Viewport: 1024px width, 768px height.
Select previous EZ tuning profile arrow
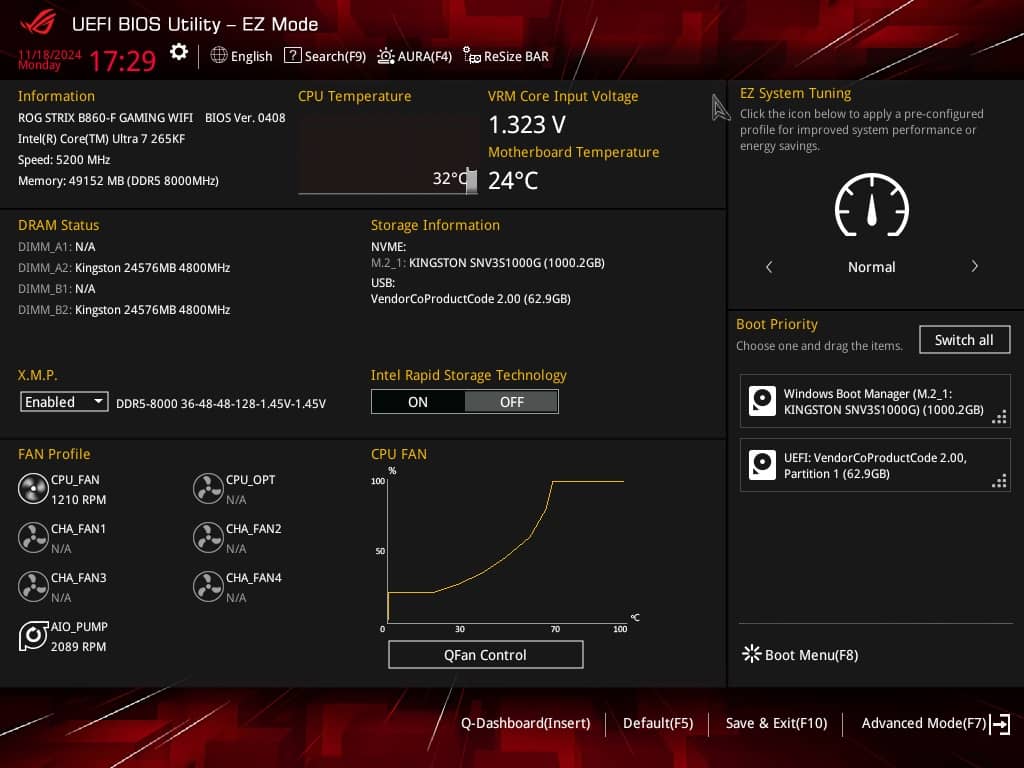(769, 266)
